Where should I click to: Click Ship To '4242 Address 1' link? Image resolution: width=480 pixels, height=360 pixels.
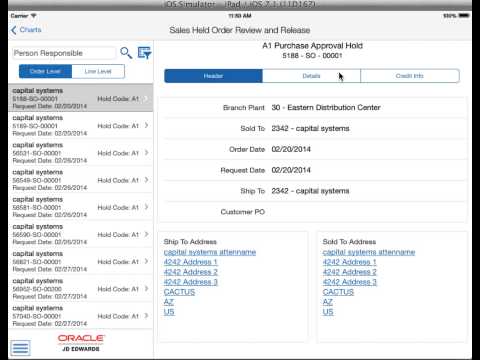[190, 262]
